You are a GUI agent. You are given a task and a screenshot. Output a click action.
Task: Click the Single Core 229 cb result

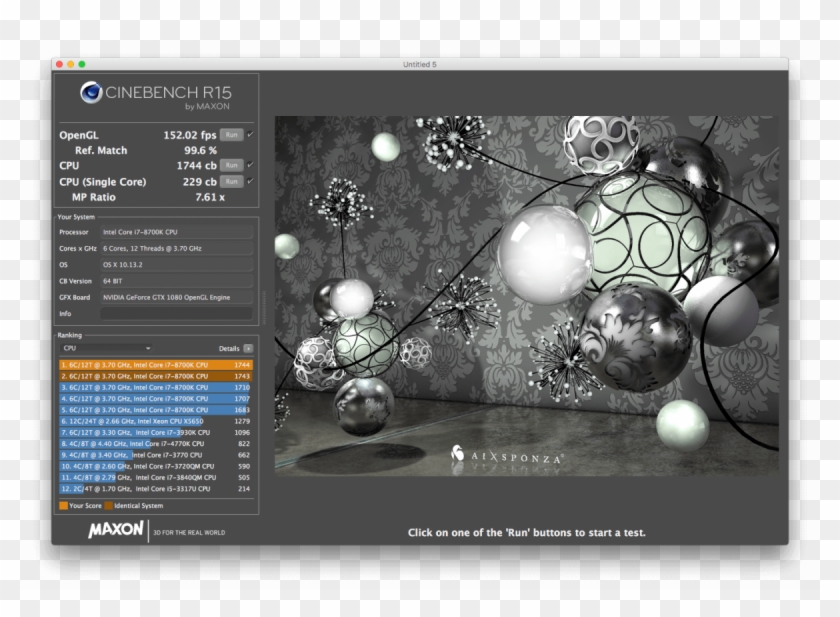(199, 182)
